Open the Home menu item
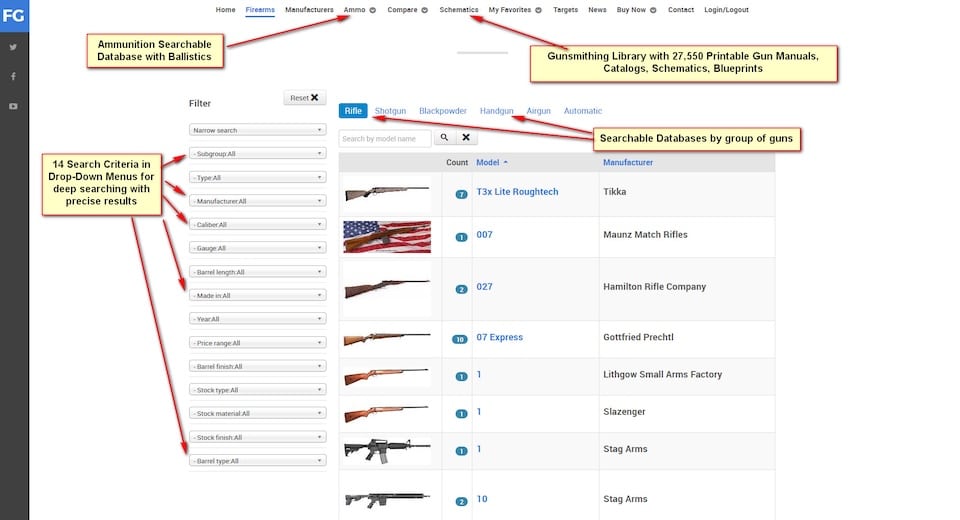 225,10
